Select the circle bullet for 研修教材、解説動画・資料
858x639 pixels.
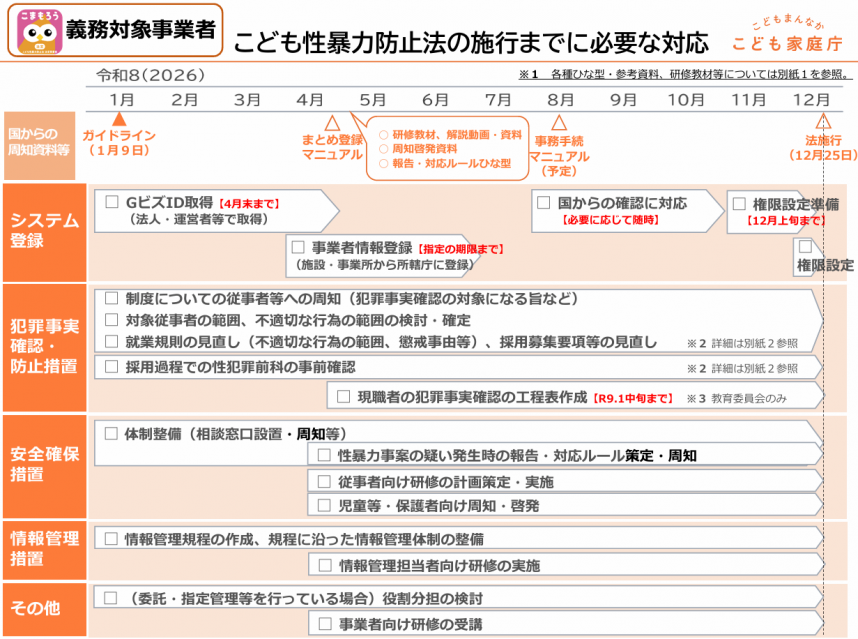click(x=384, y=135)
